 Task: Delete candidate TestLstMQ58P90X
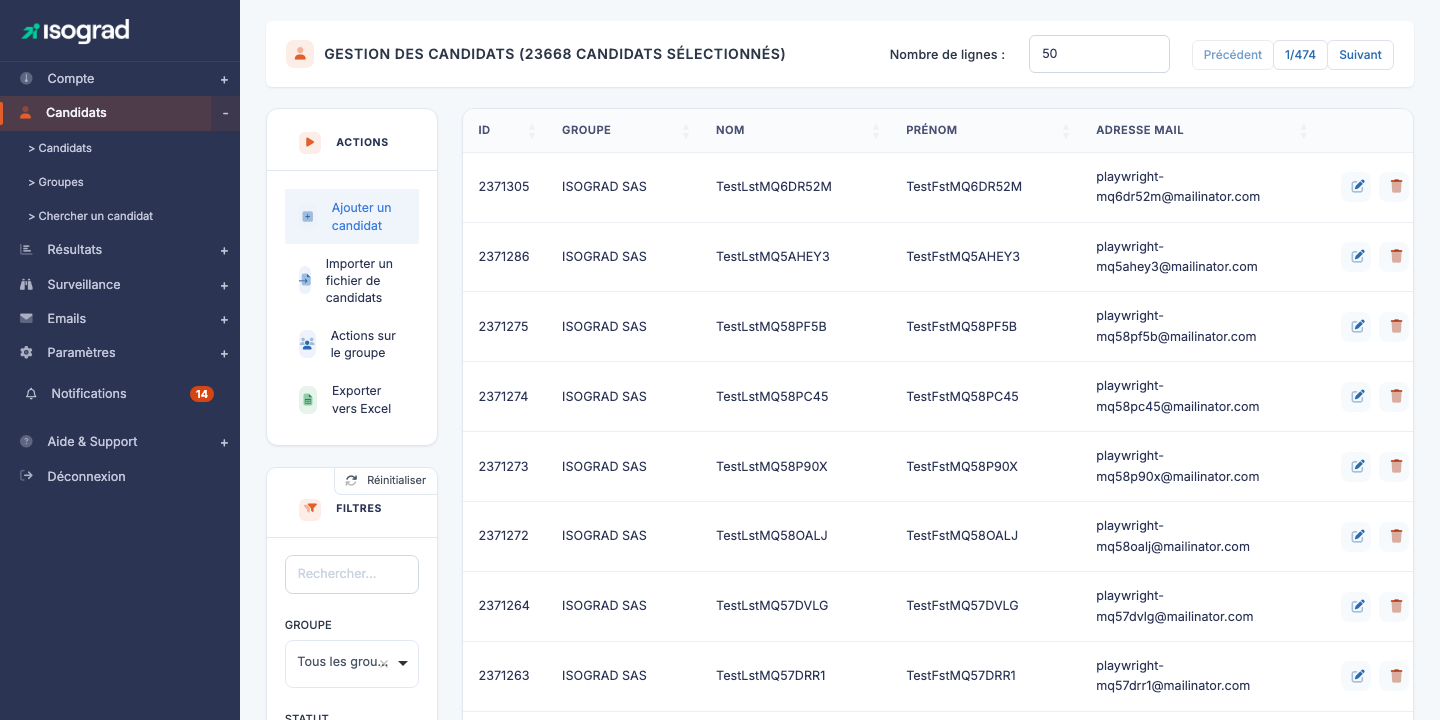(x=1396, y=466)
